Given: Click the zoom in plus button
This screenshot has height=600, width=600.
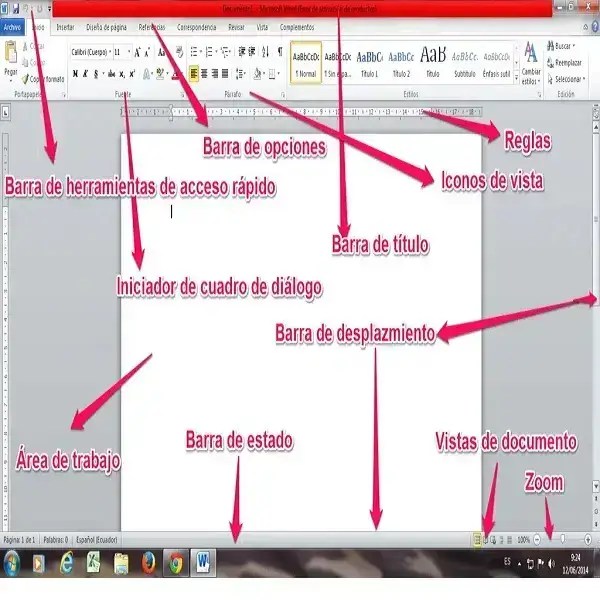Looking at the screenshot, I should (x=588, y=540).
